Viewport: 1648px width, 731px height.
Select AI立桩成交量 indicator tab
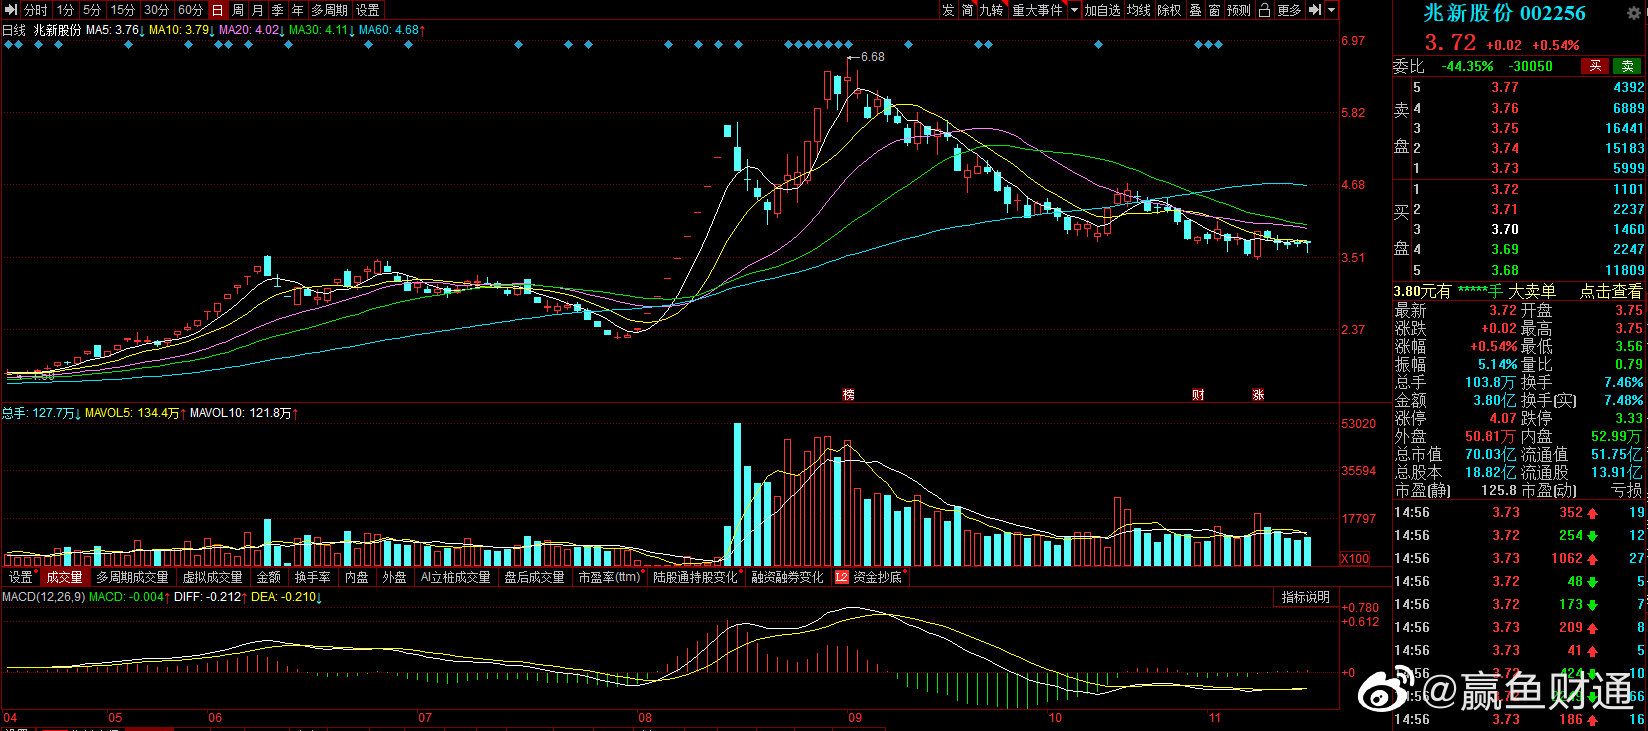[x=456, y=577]
